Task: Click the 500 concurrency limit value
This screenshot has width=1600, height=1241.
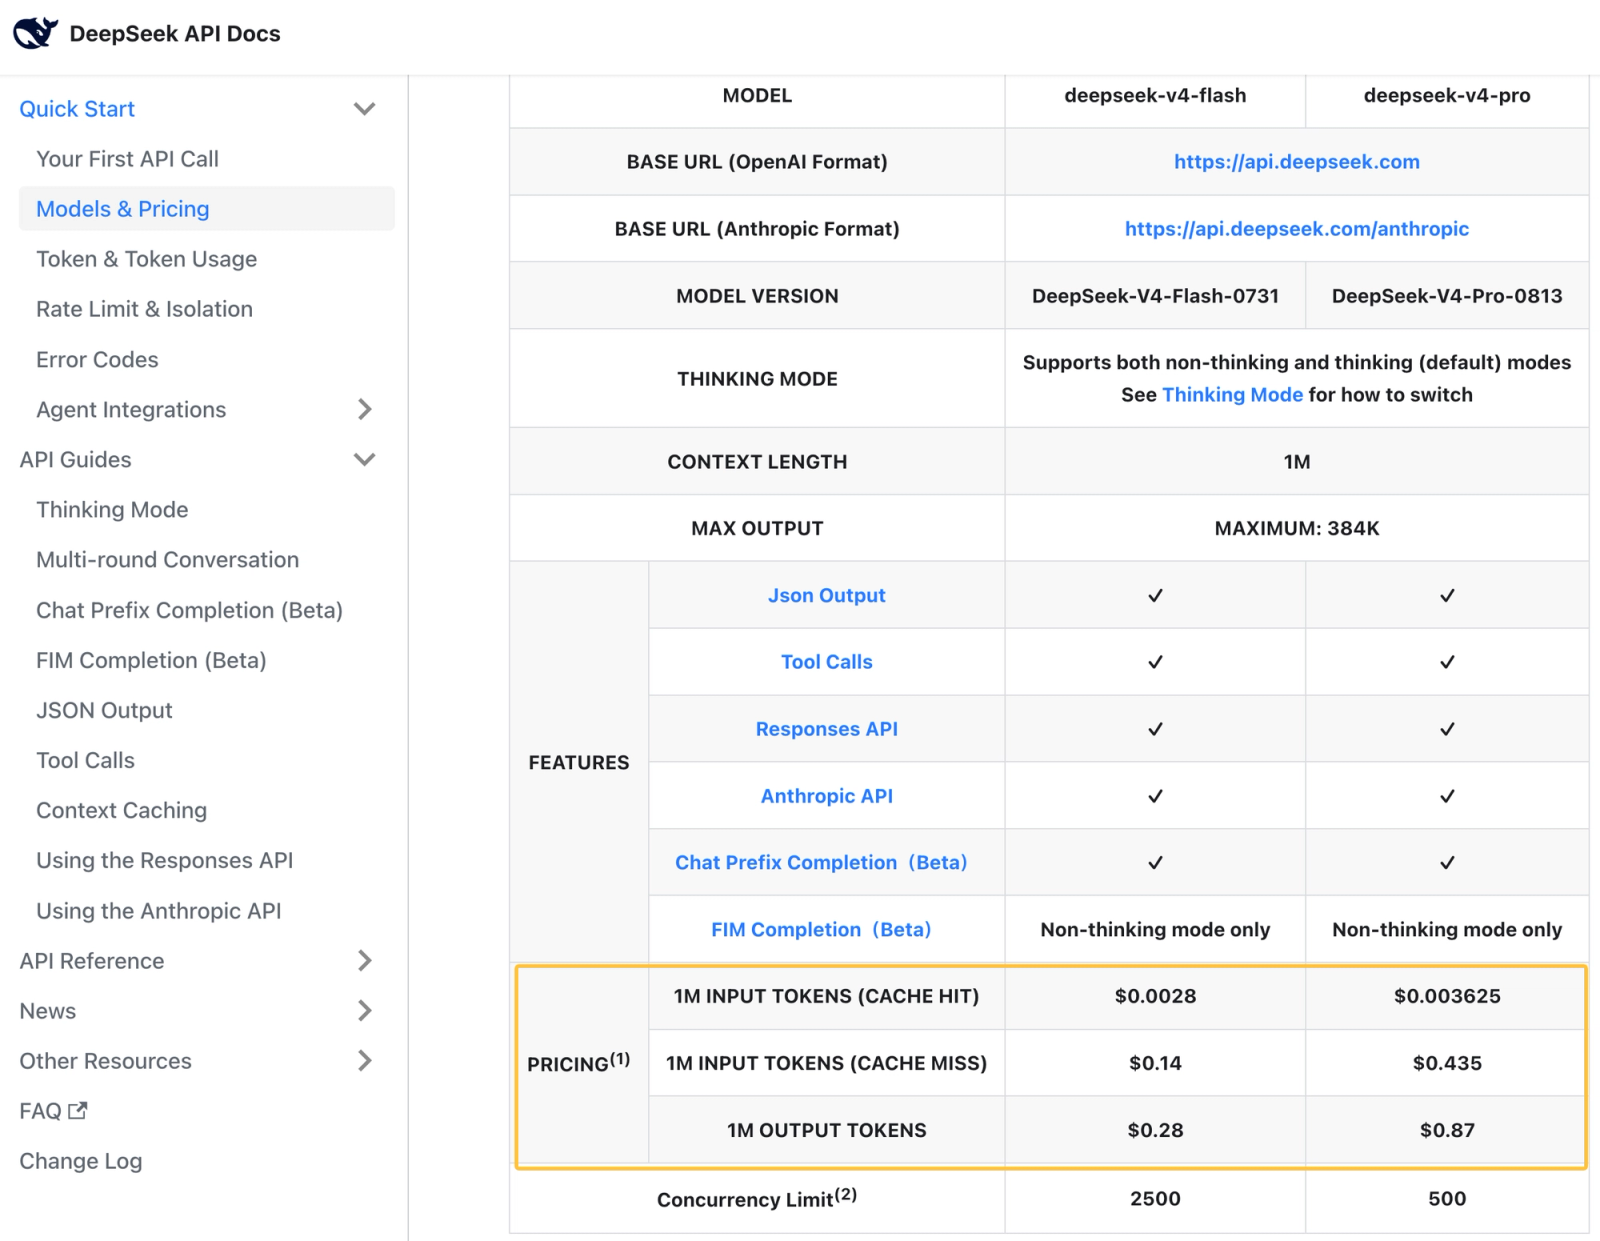Action: coord(1447,1198)
